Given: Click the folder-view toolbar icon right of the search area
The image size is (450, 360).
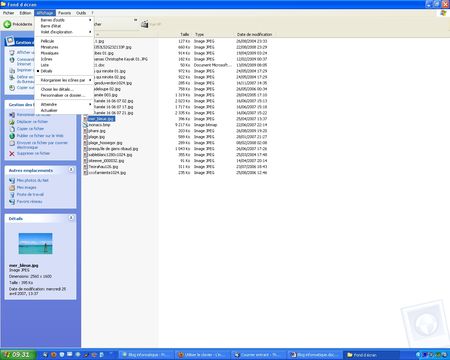Looking at the screenshot, I should click(144, 24).
